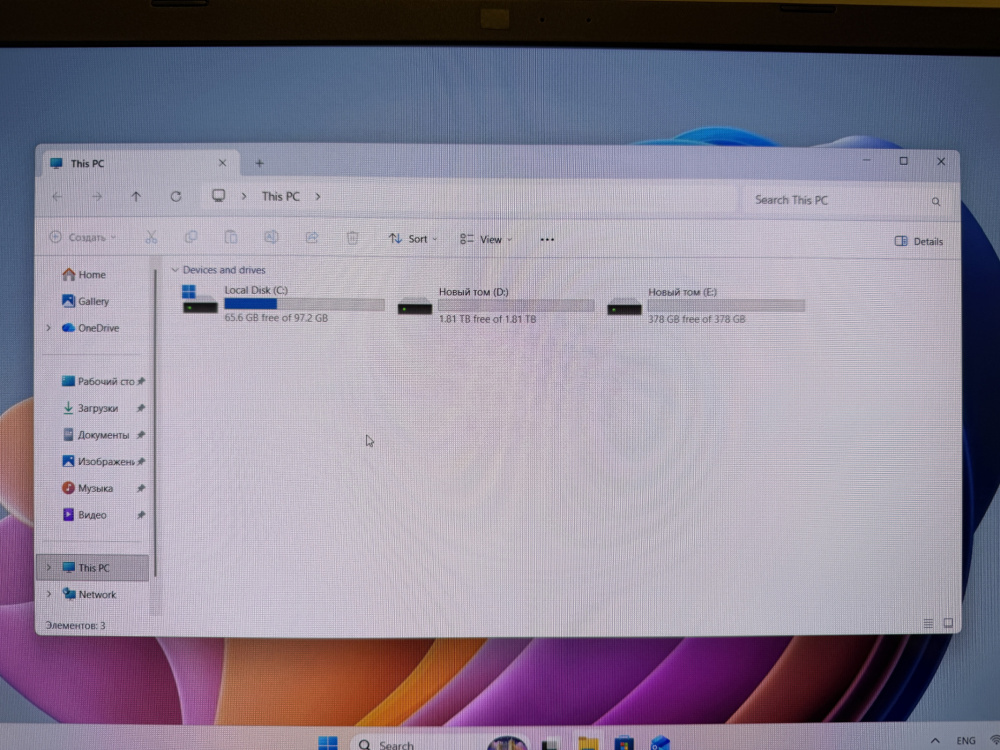Click the Создать new item button
Viewport: 1000px width, 750px height.
tap(83, 238)
